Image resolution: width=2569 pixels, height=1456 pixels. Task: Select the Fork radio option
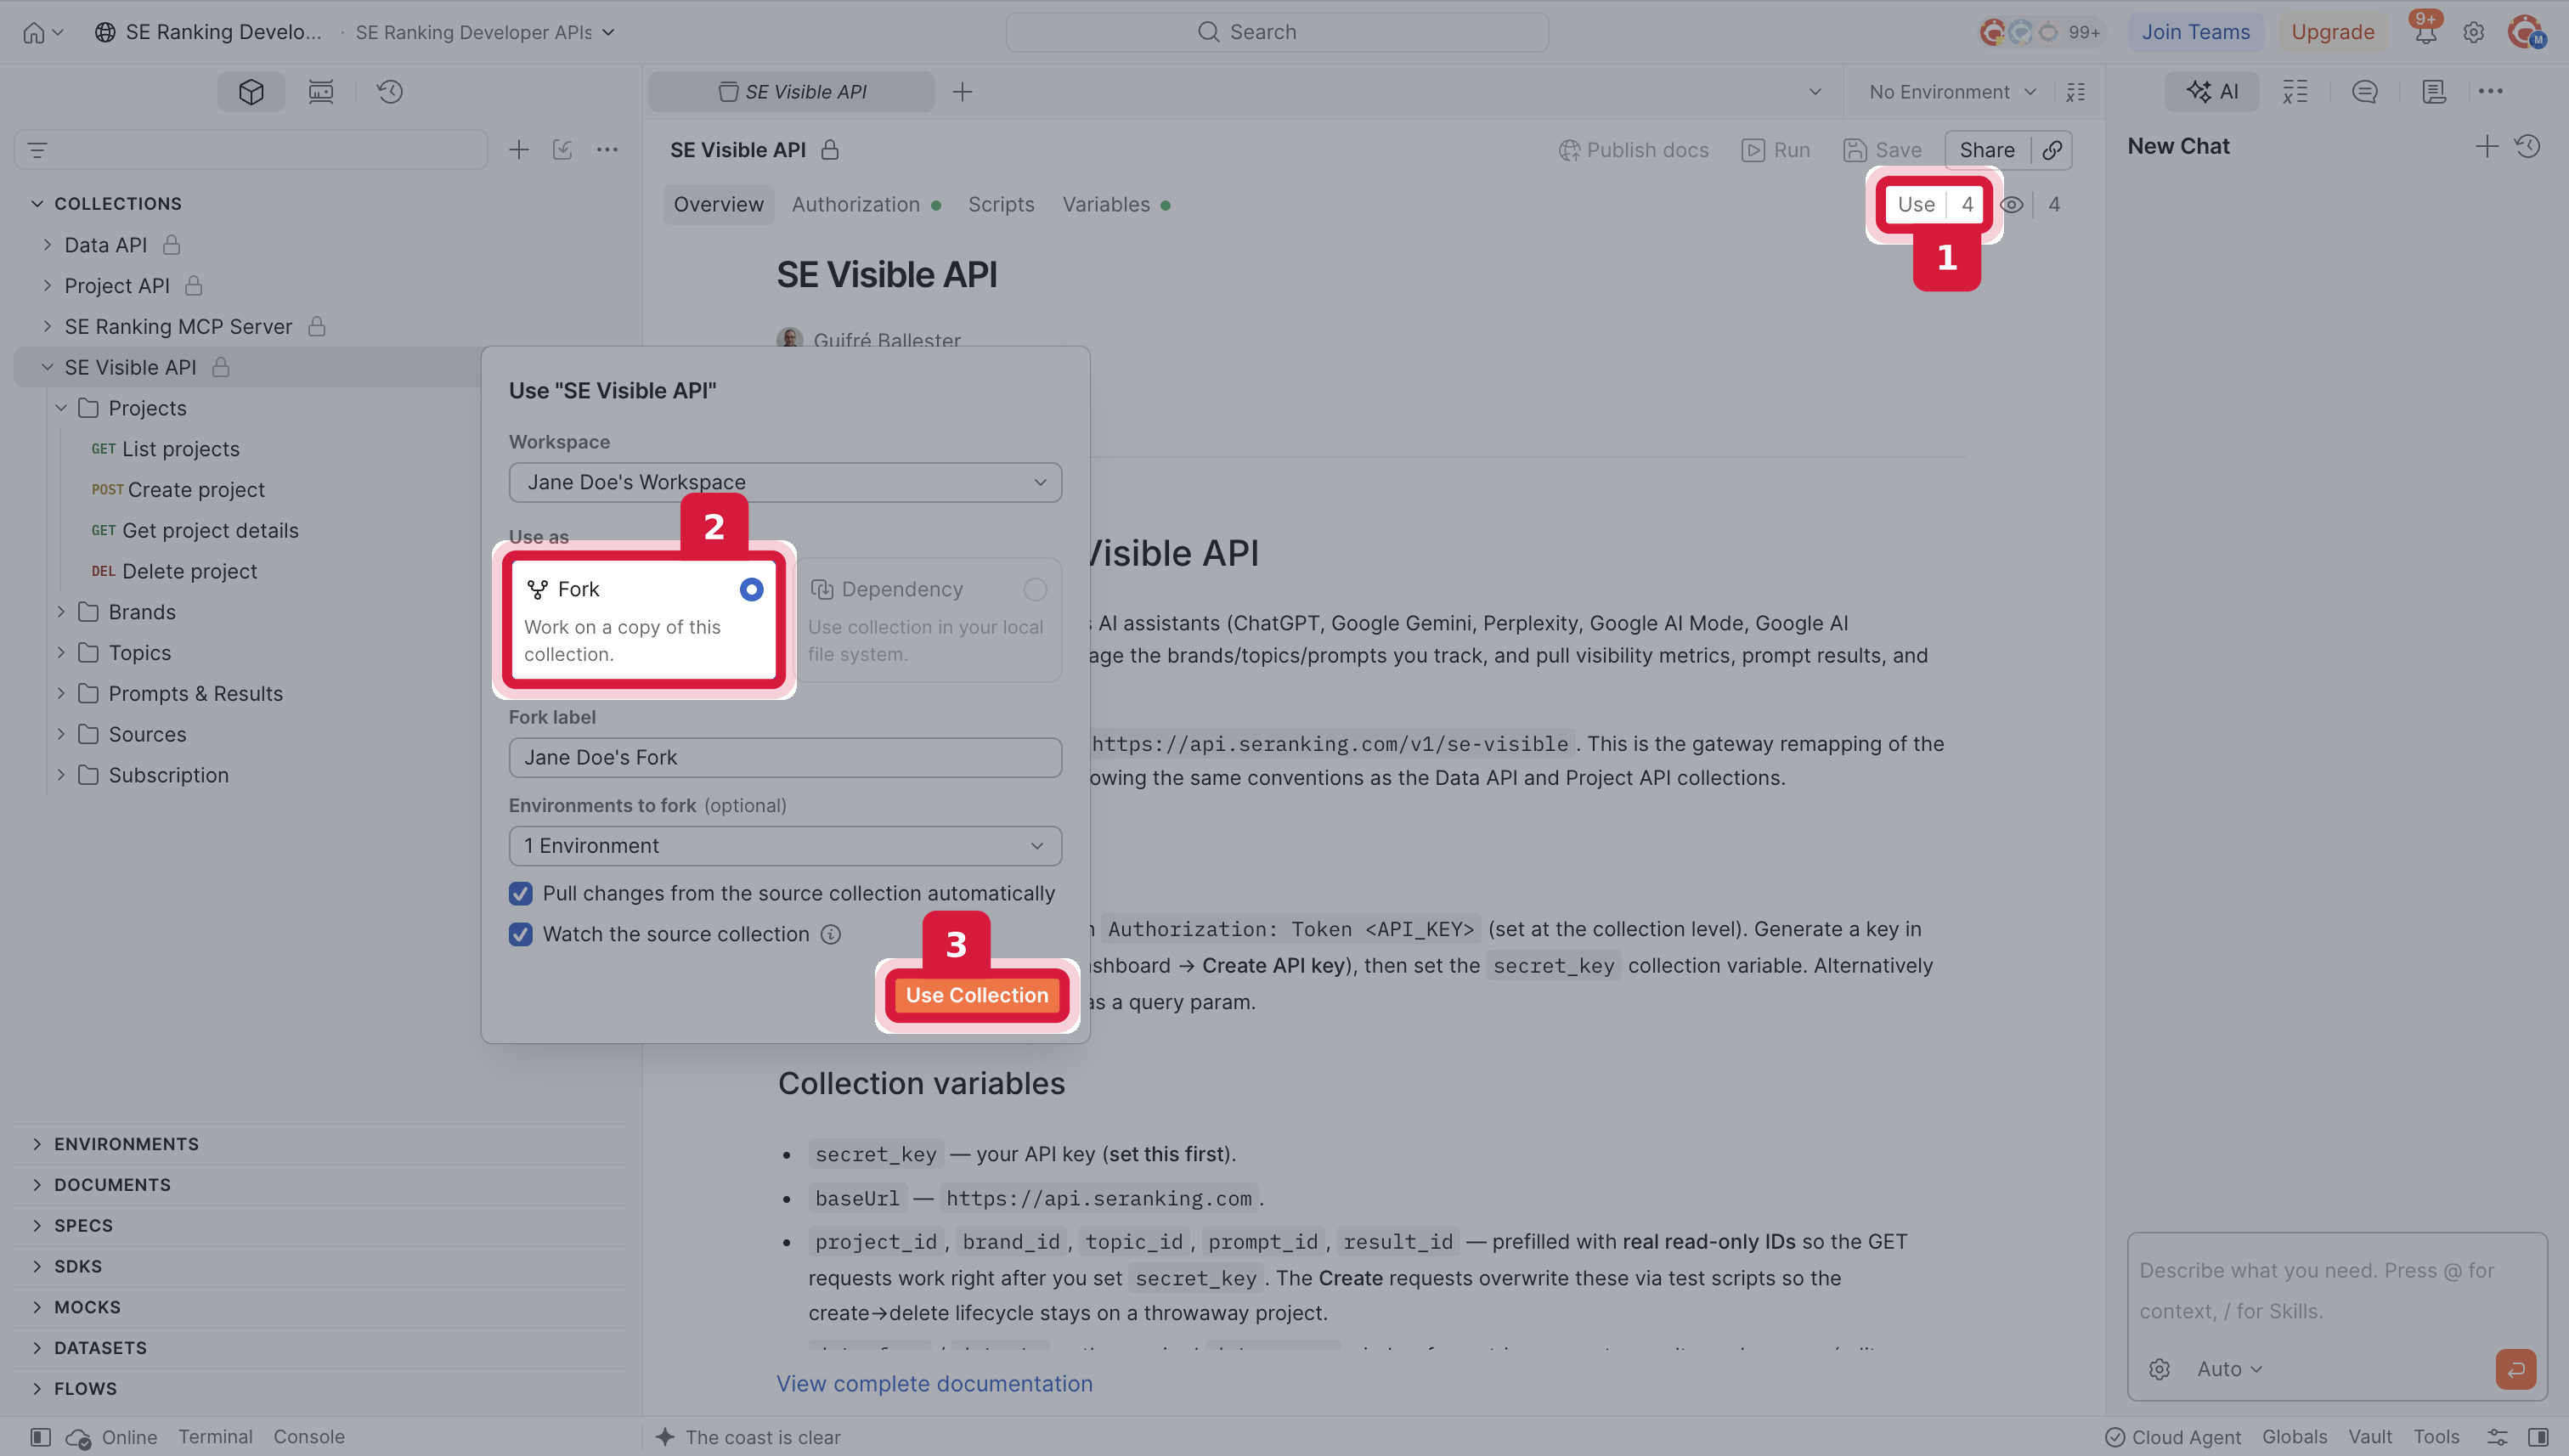(751, 589)
